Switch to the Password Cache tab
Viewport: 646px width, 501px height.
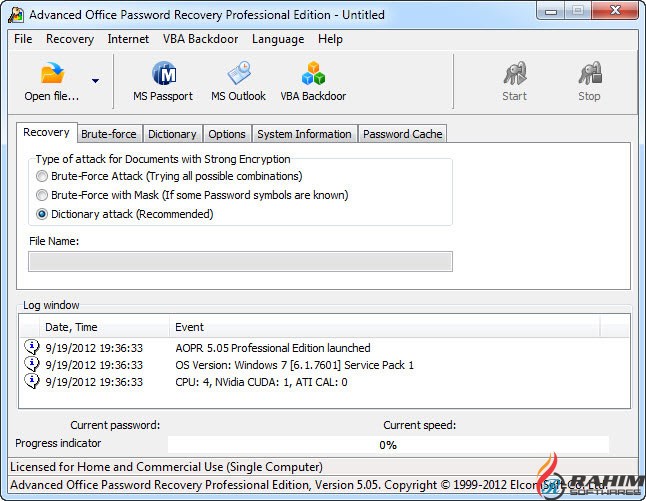(403, 134)
